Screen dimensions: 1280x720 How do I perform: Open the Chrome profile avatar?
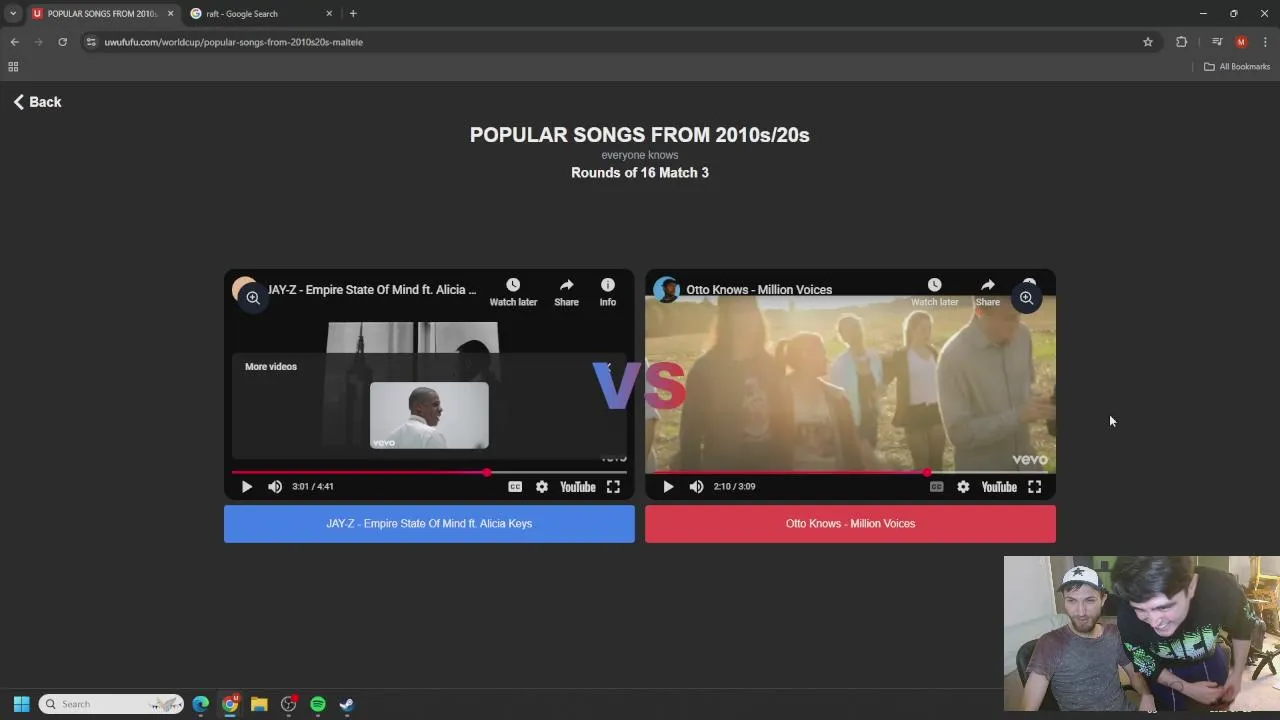[1241, 42]
